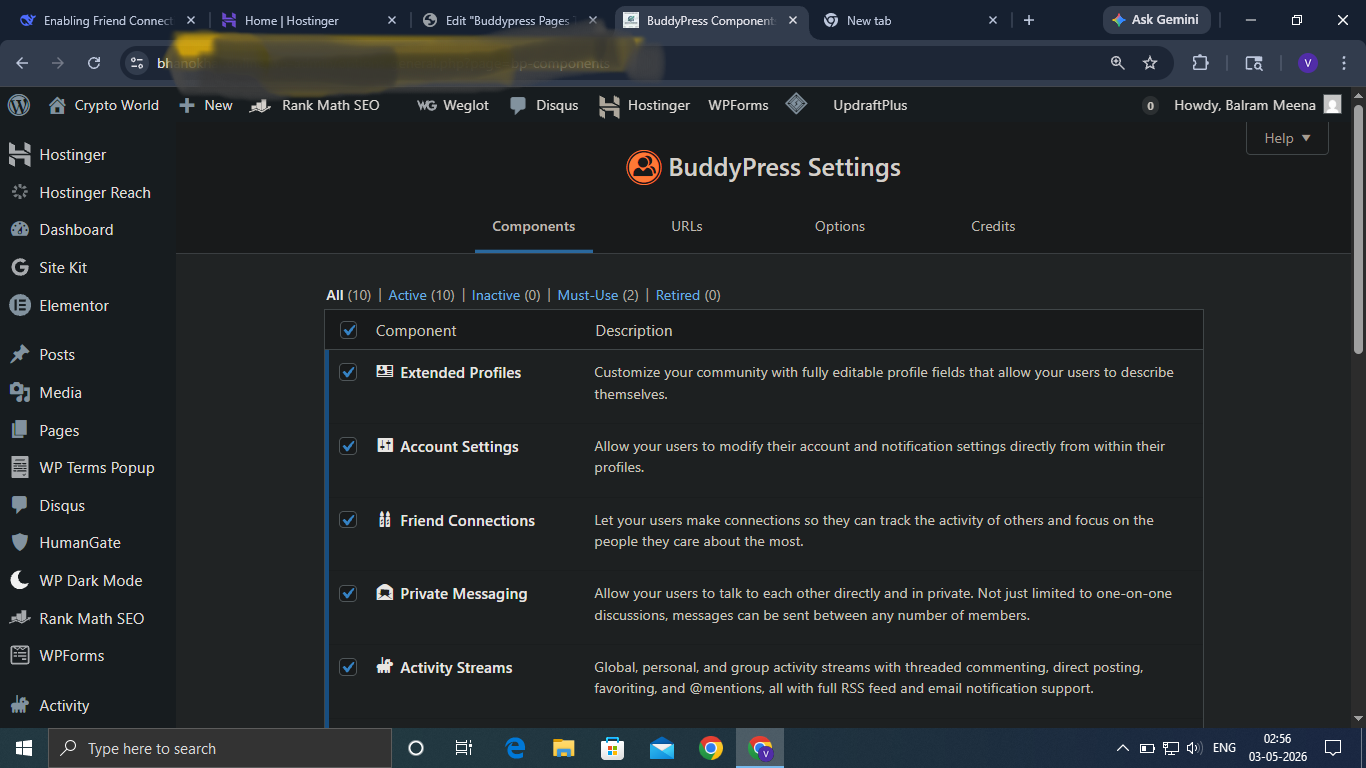This screenshot has height=768, width=1366.
Task: Uncheck the Activity Streams checkbox
Action: pos(348,667)
